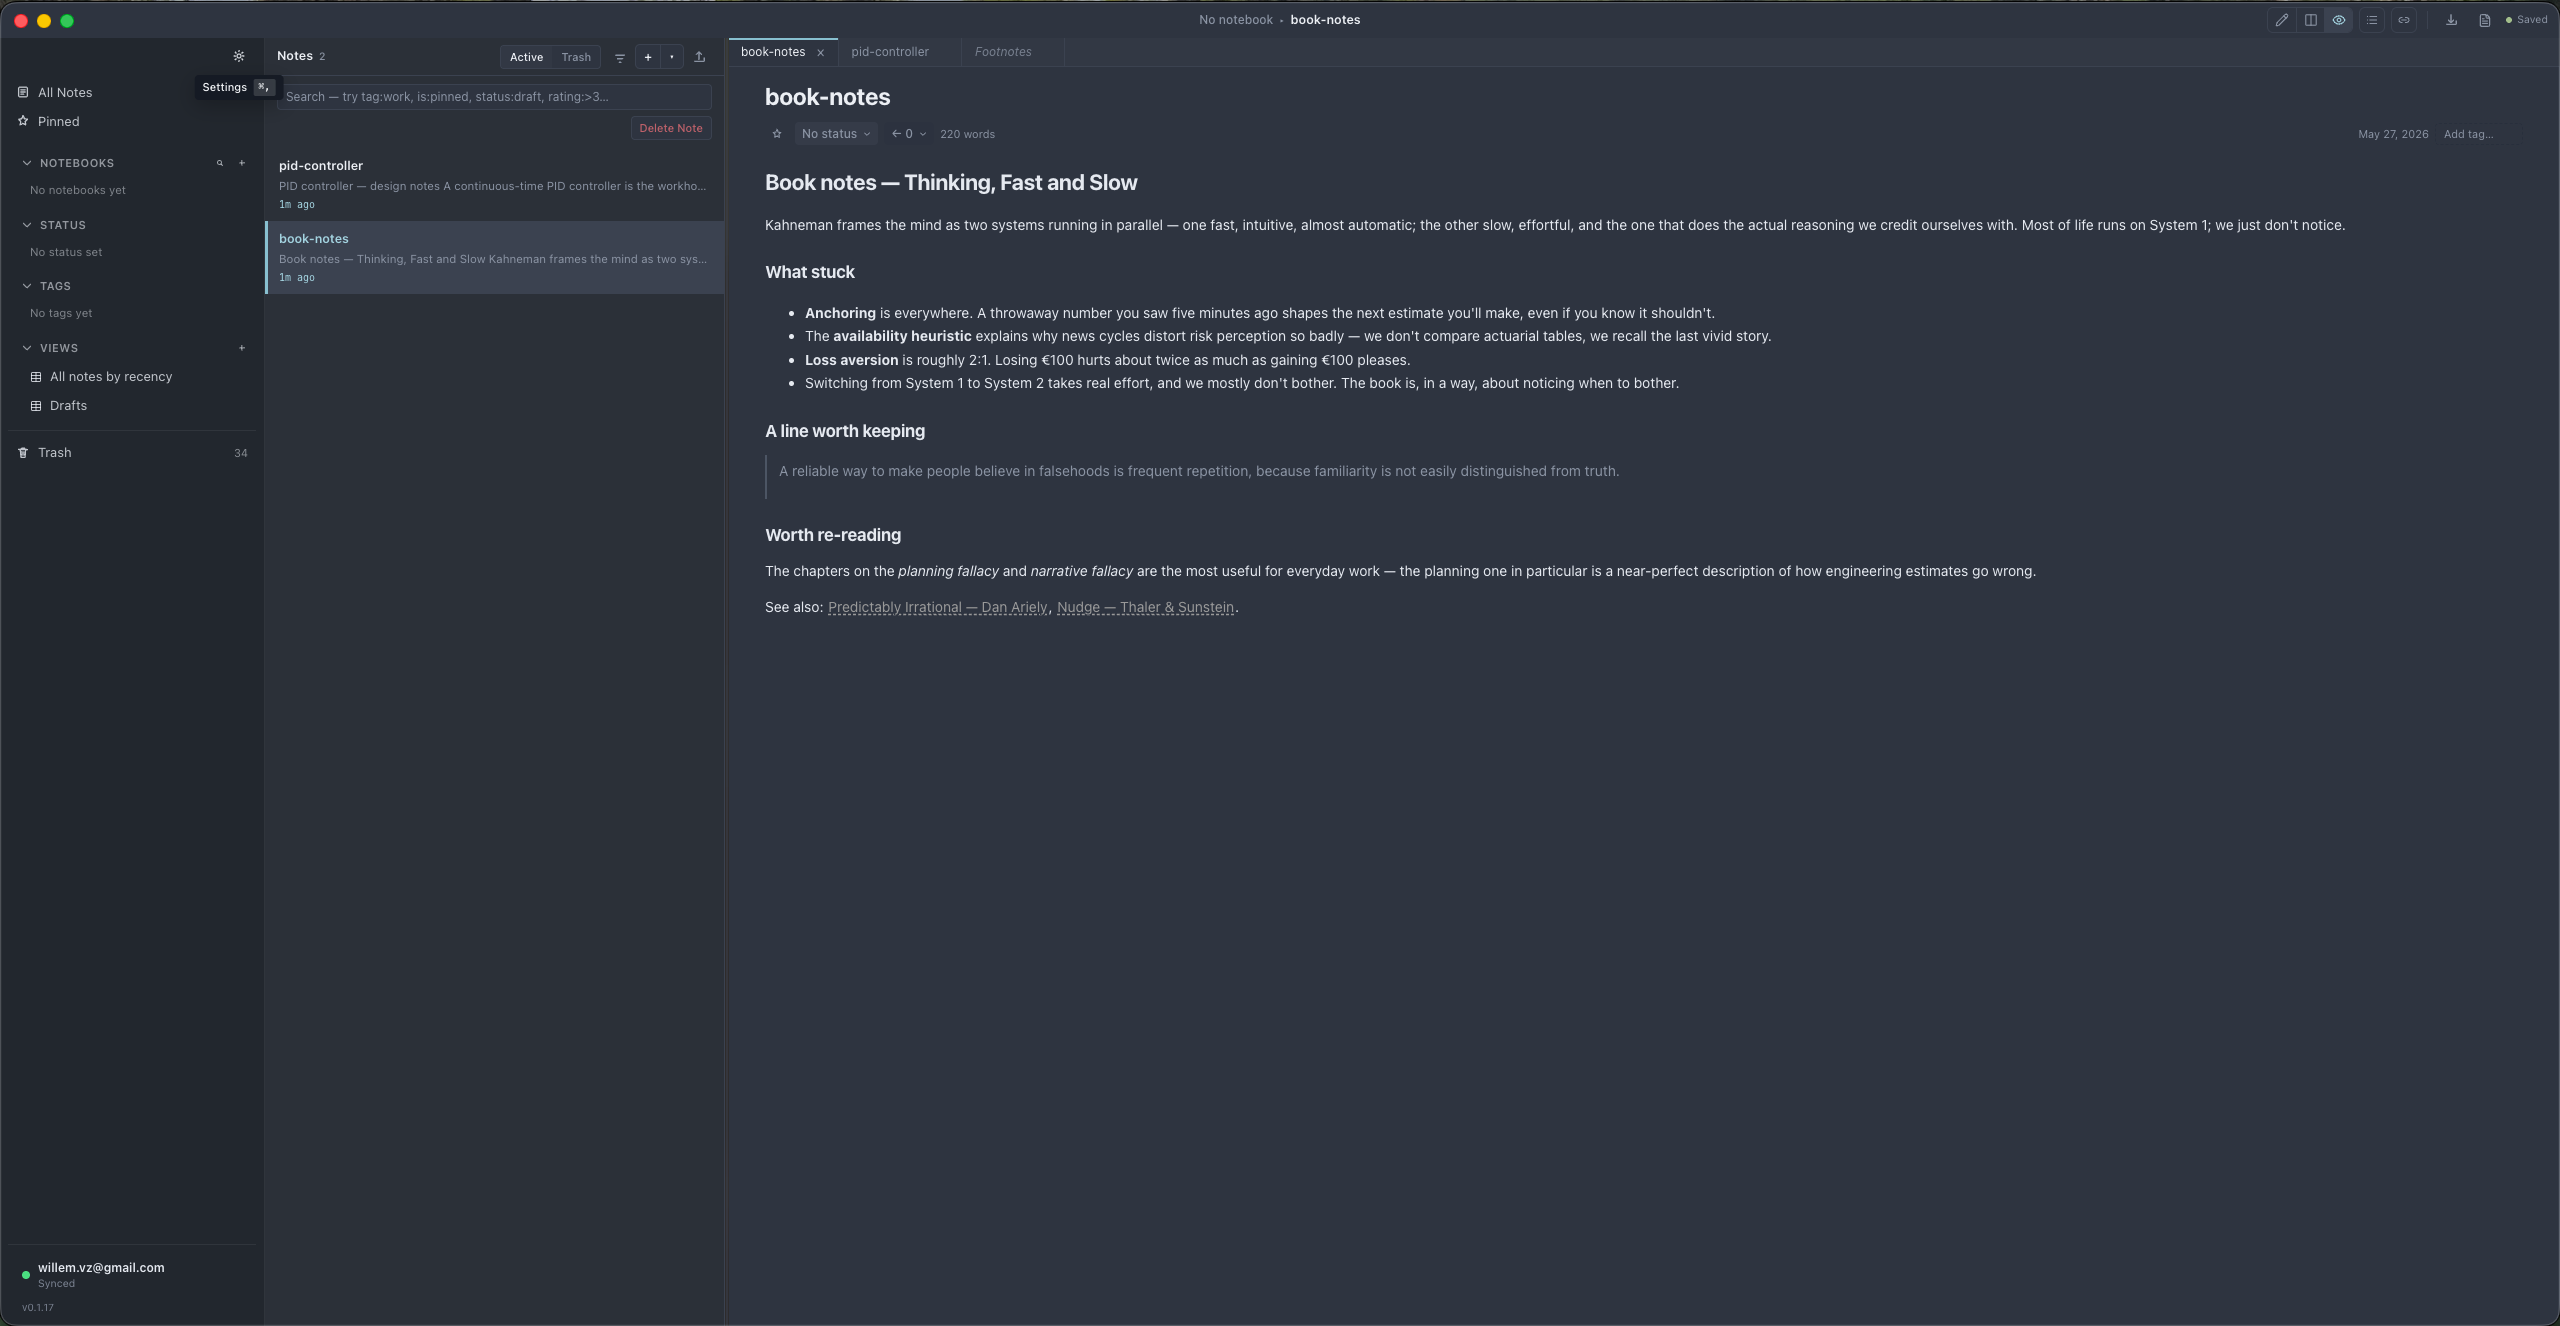Click the note title book-notes
Screen dimensions: 2560x1326
pos(827,97)
